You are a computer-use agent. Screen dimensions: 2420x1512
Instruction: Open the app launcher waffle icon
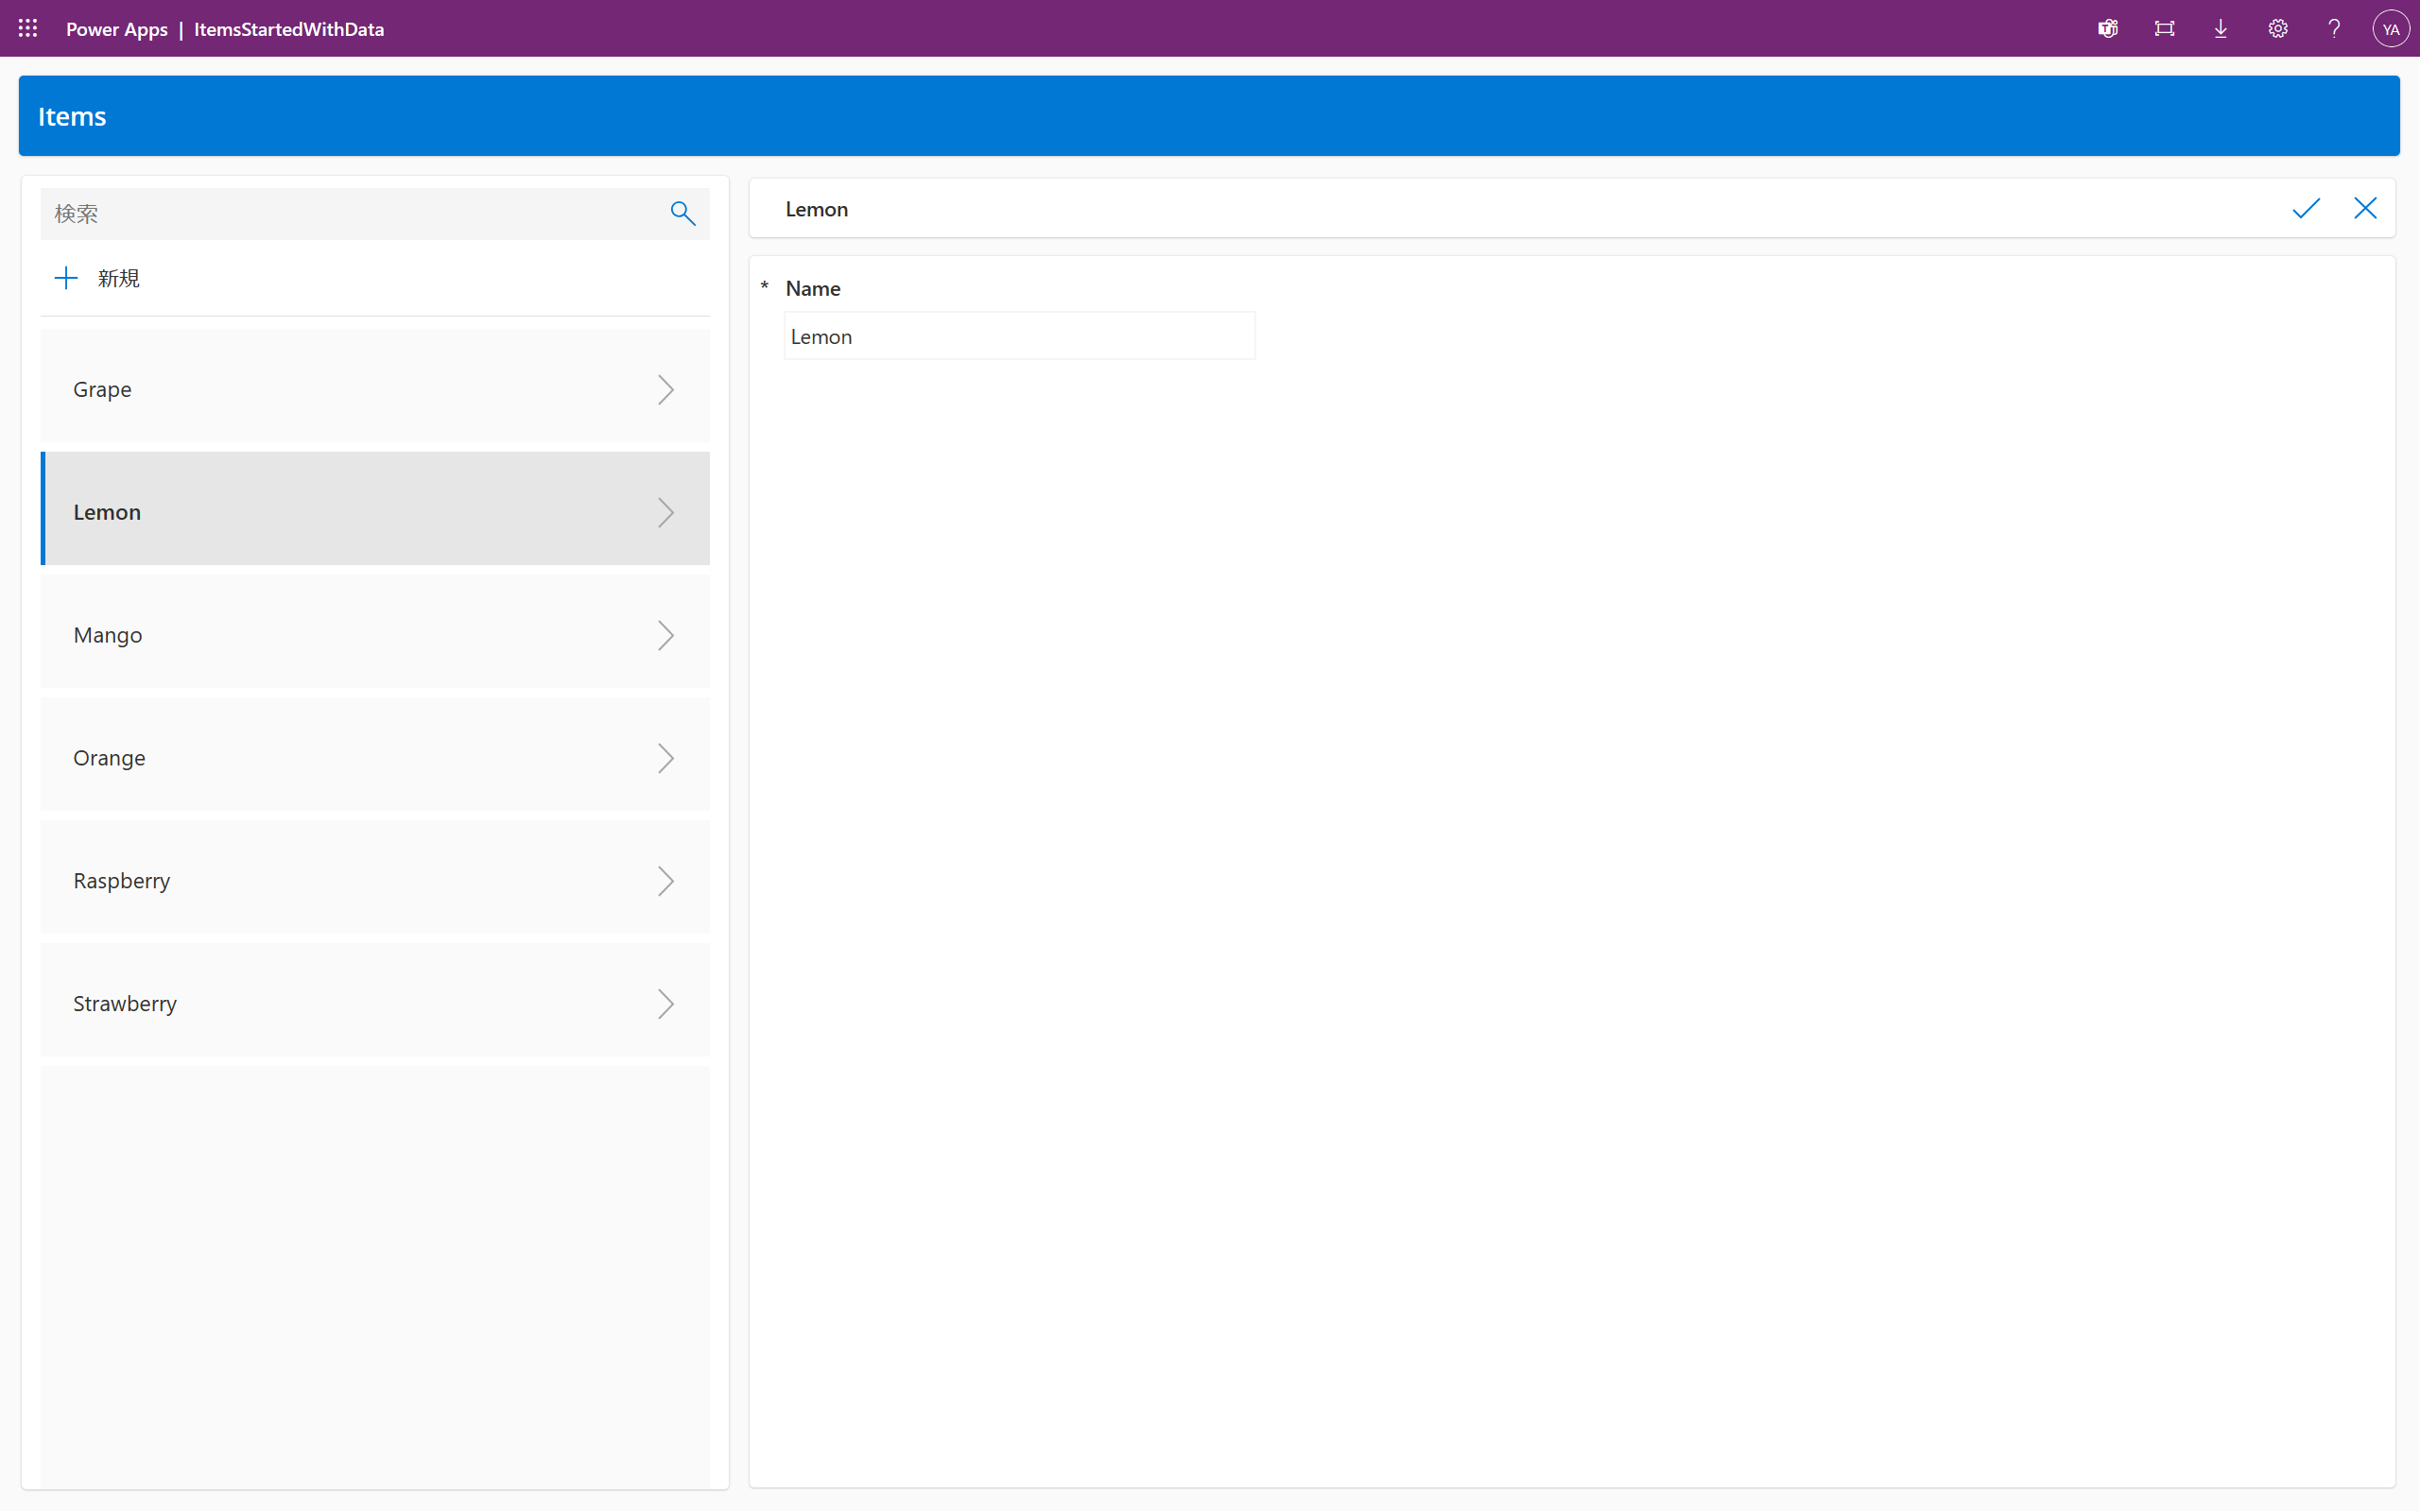click(28, 28)
